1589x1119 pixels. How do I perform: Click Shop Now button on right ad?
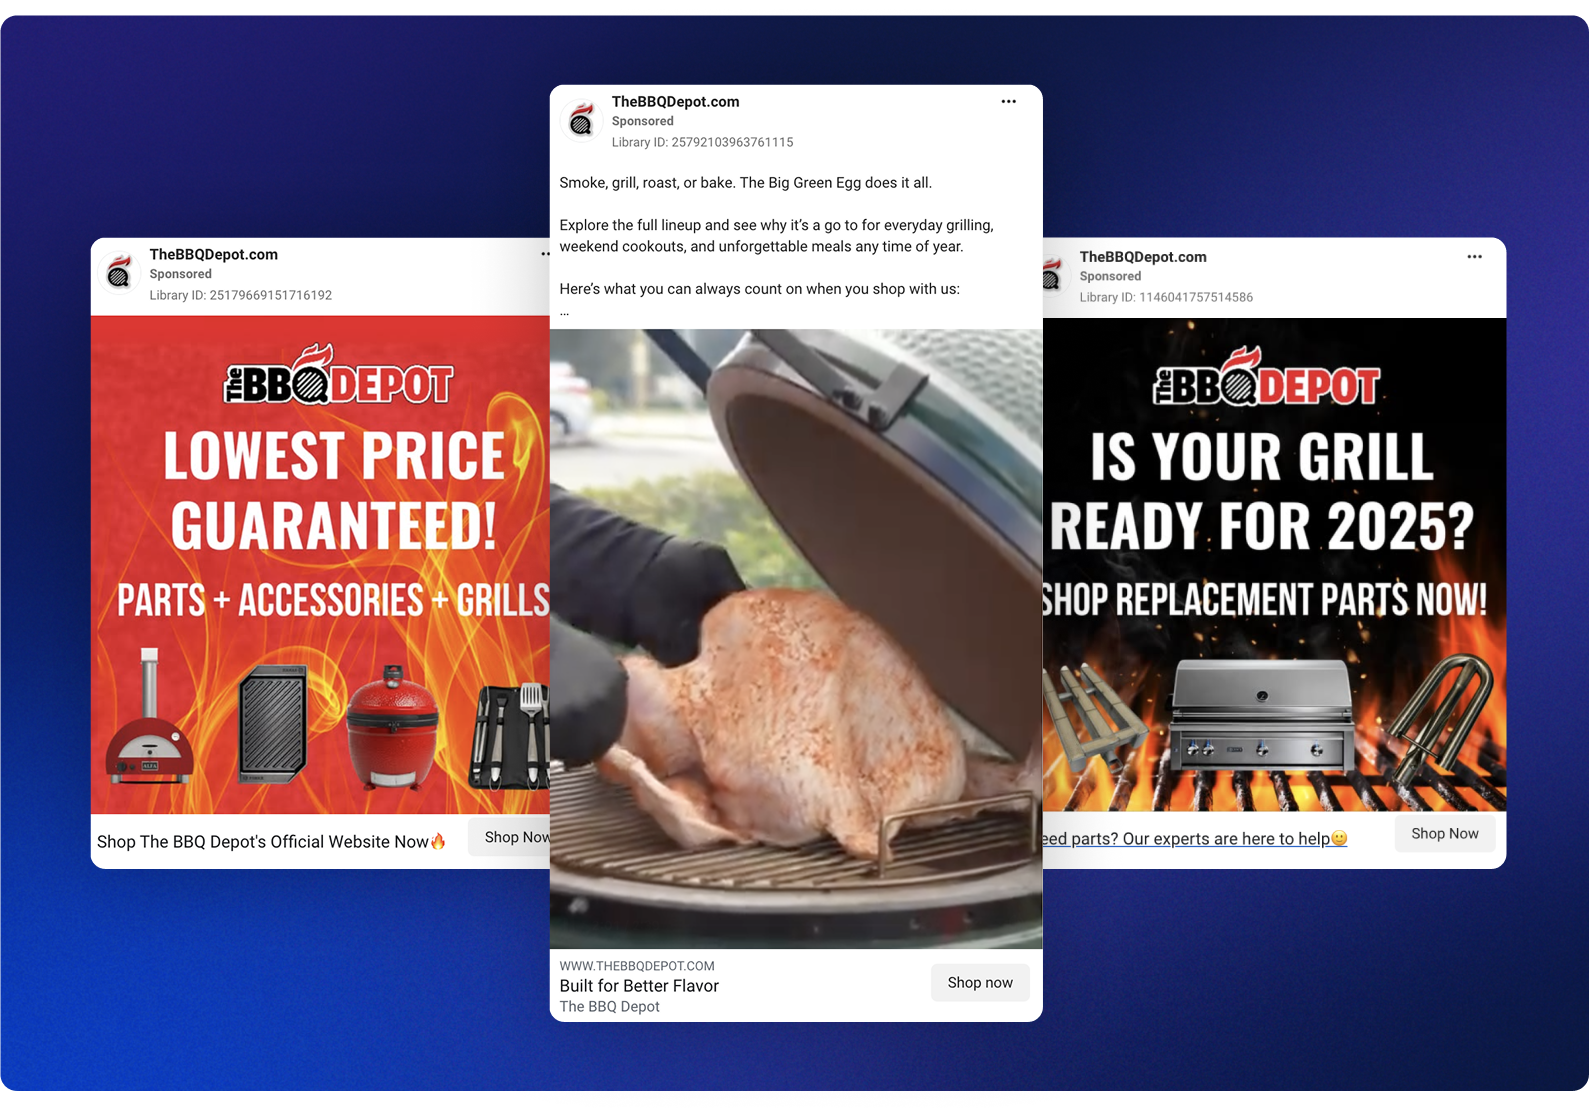click(1444, 834)
